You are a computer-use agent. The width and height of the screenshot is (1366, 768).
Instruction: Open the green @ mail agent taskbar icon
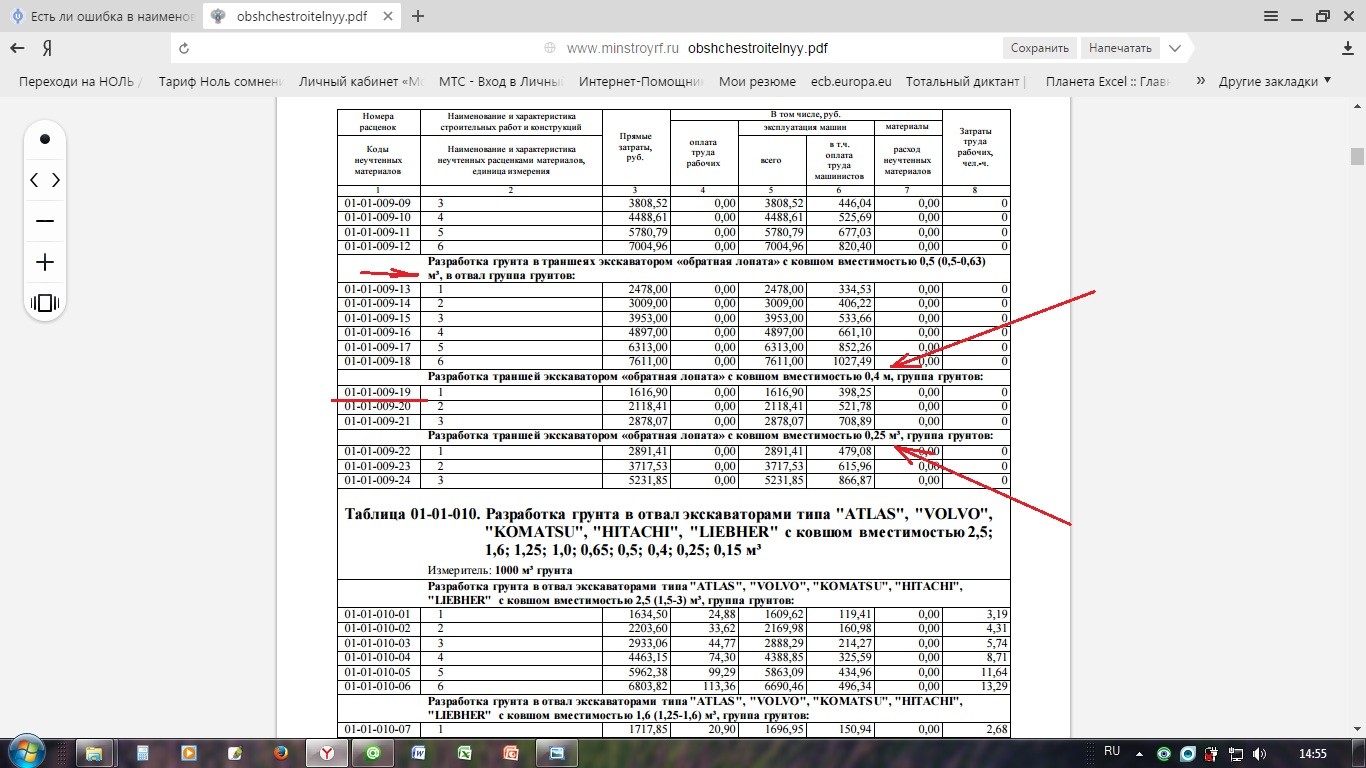point(372,752)
